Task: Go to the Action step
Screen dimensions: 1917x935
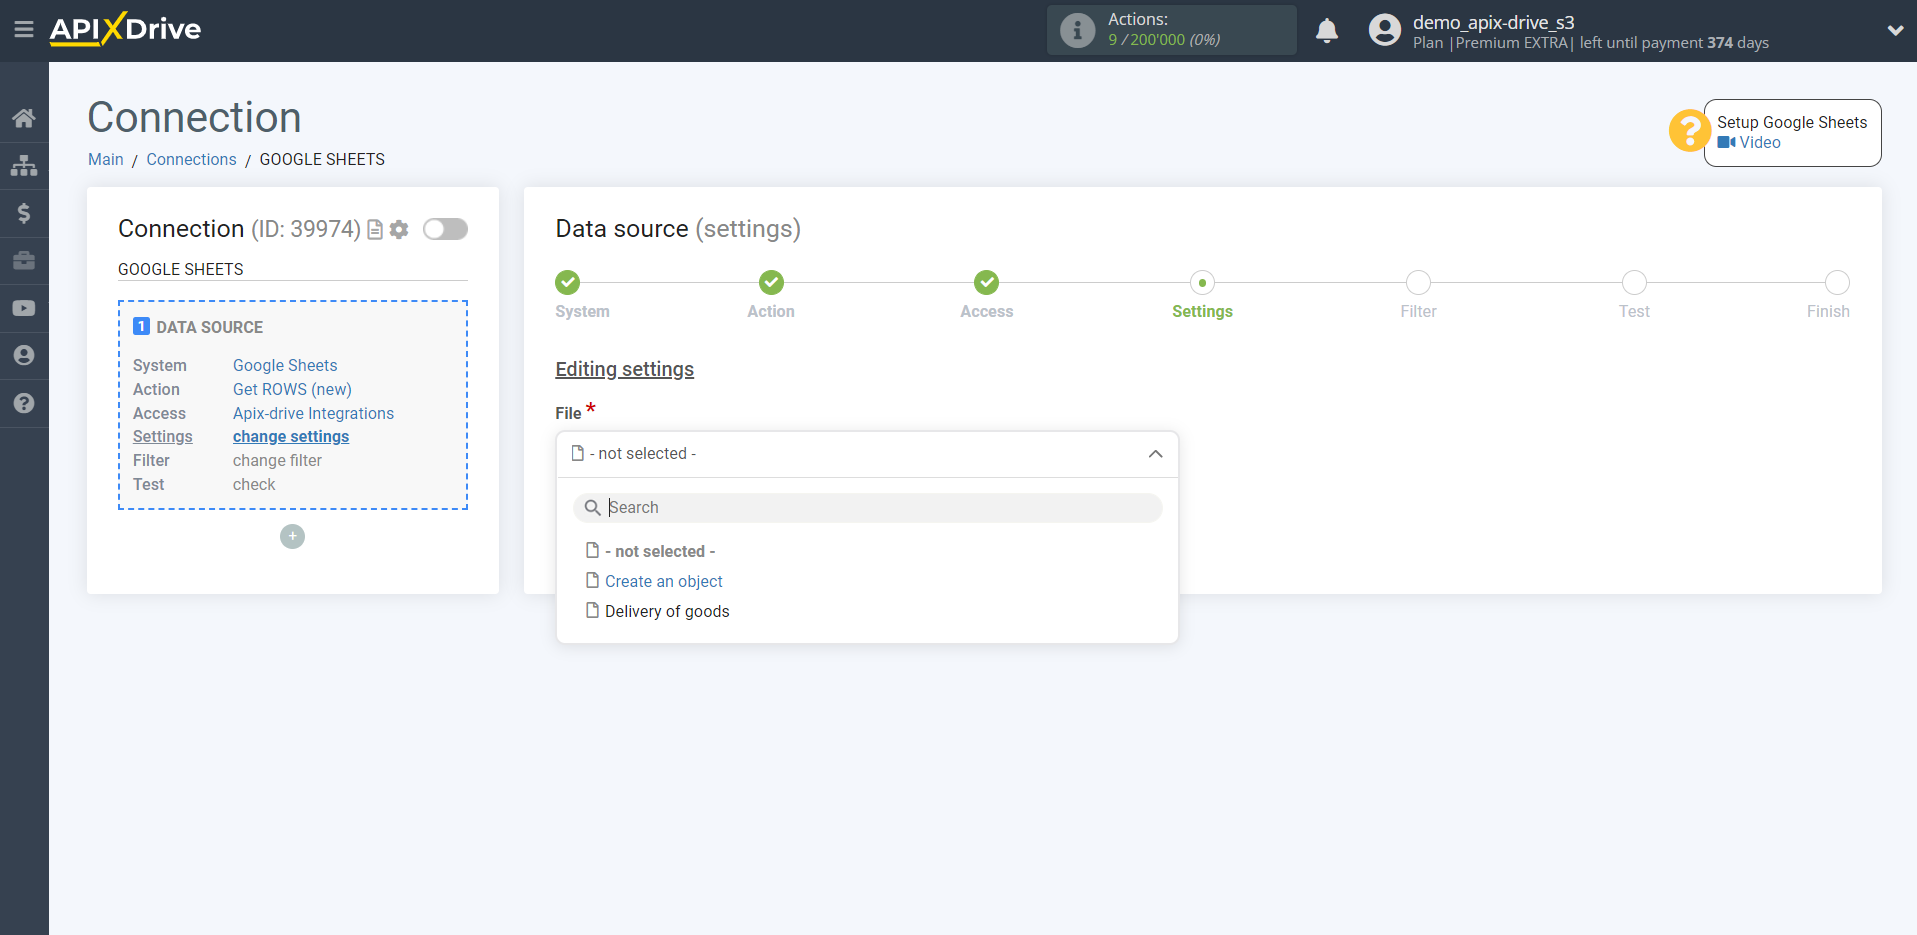Action: click(x=771, y=283)
